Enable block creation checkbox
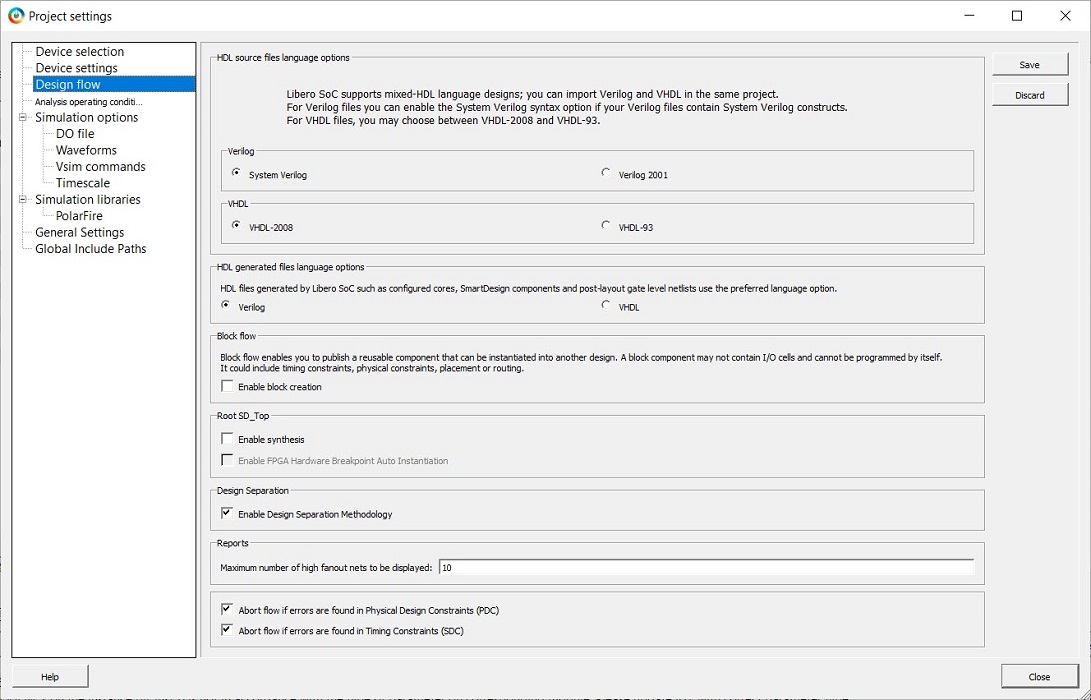Viewport: 1091px width, 700px height. point(228,387)
